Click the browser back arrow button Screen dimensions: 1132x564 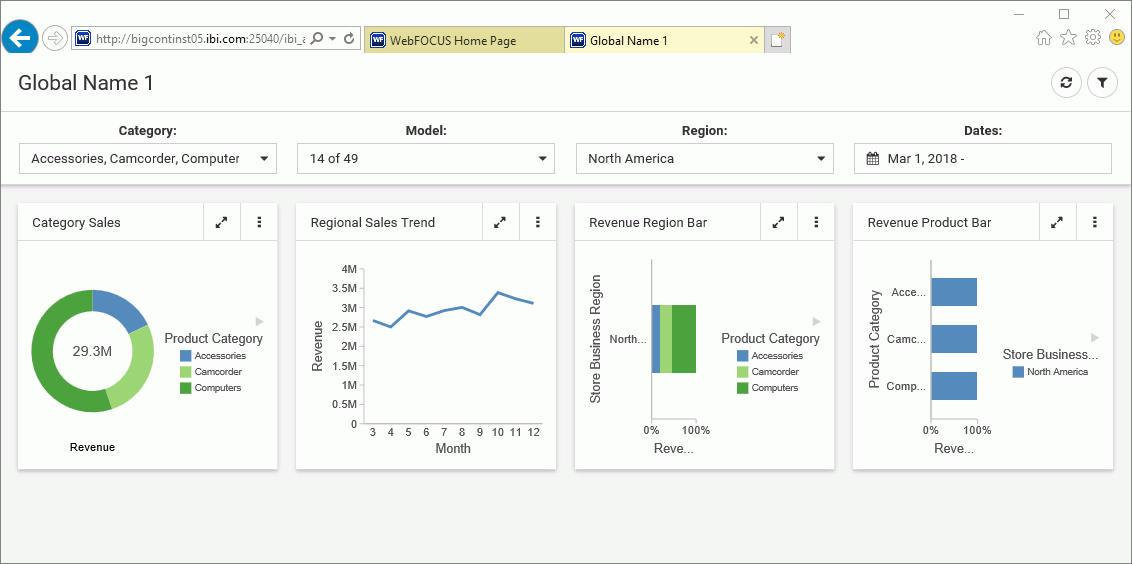[x=20, y=38]
